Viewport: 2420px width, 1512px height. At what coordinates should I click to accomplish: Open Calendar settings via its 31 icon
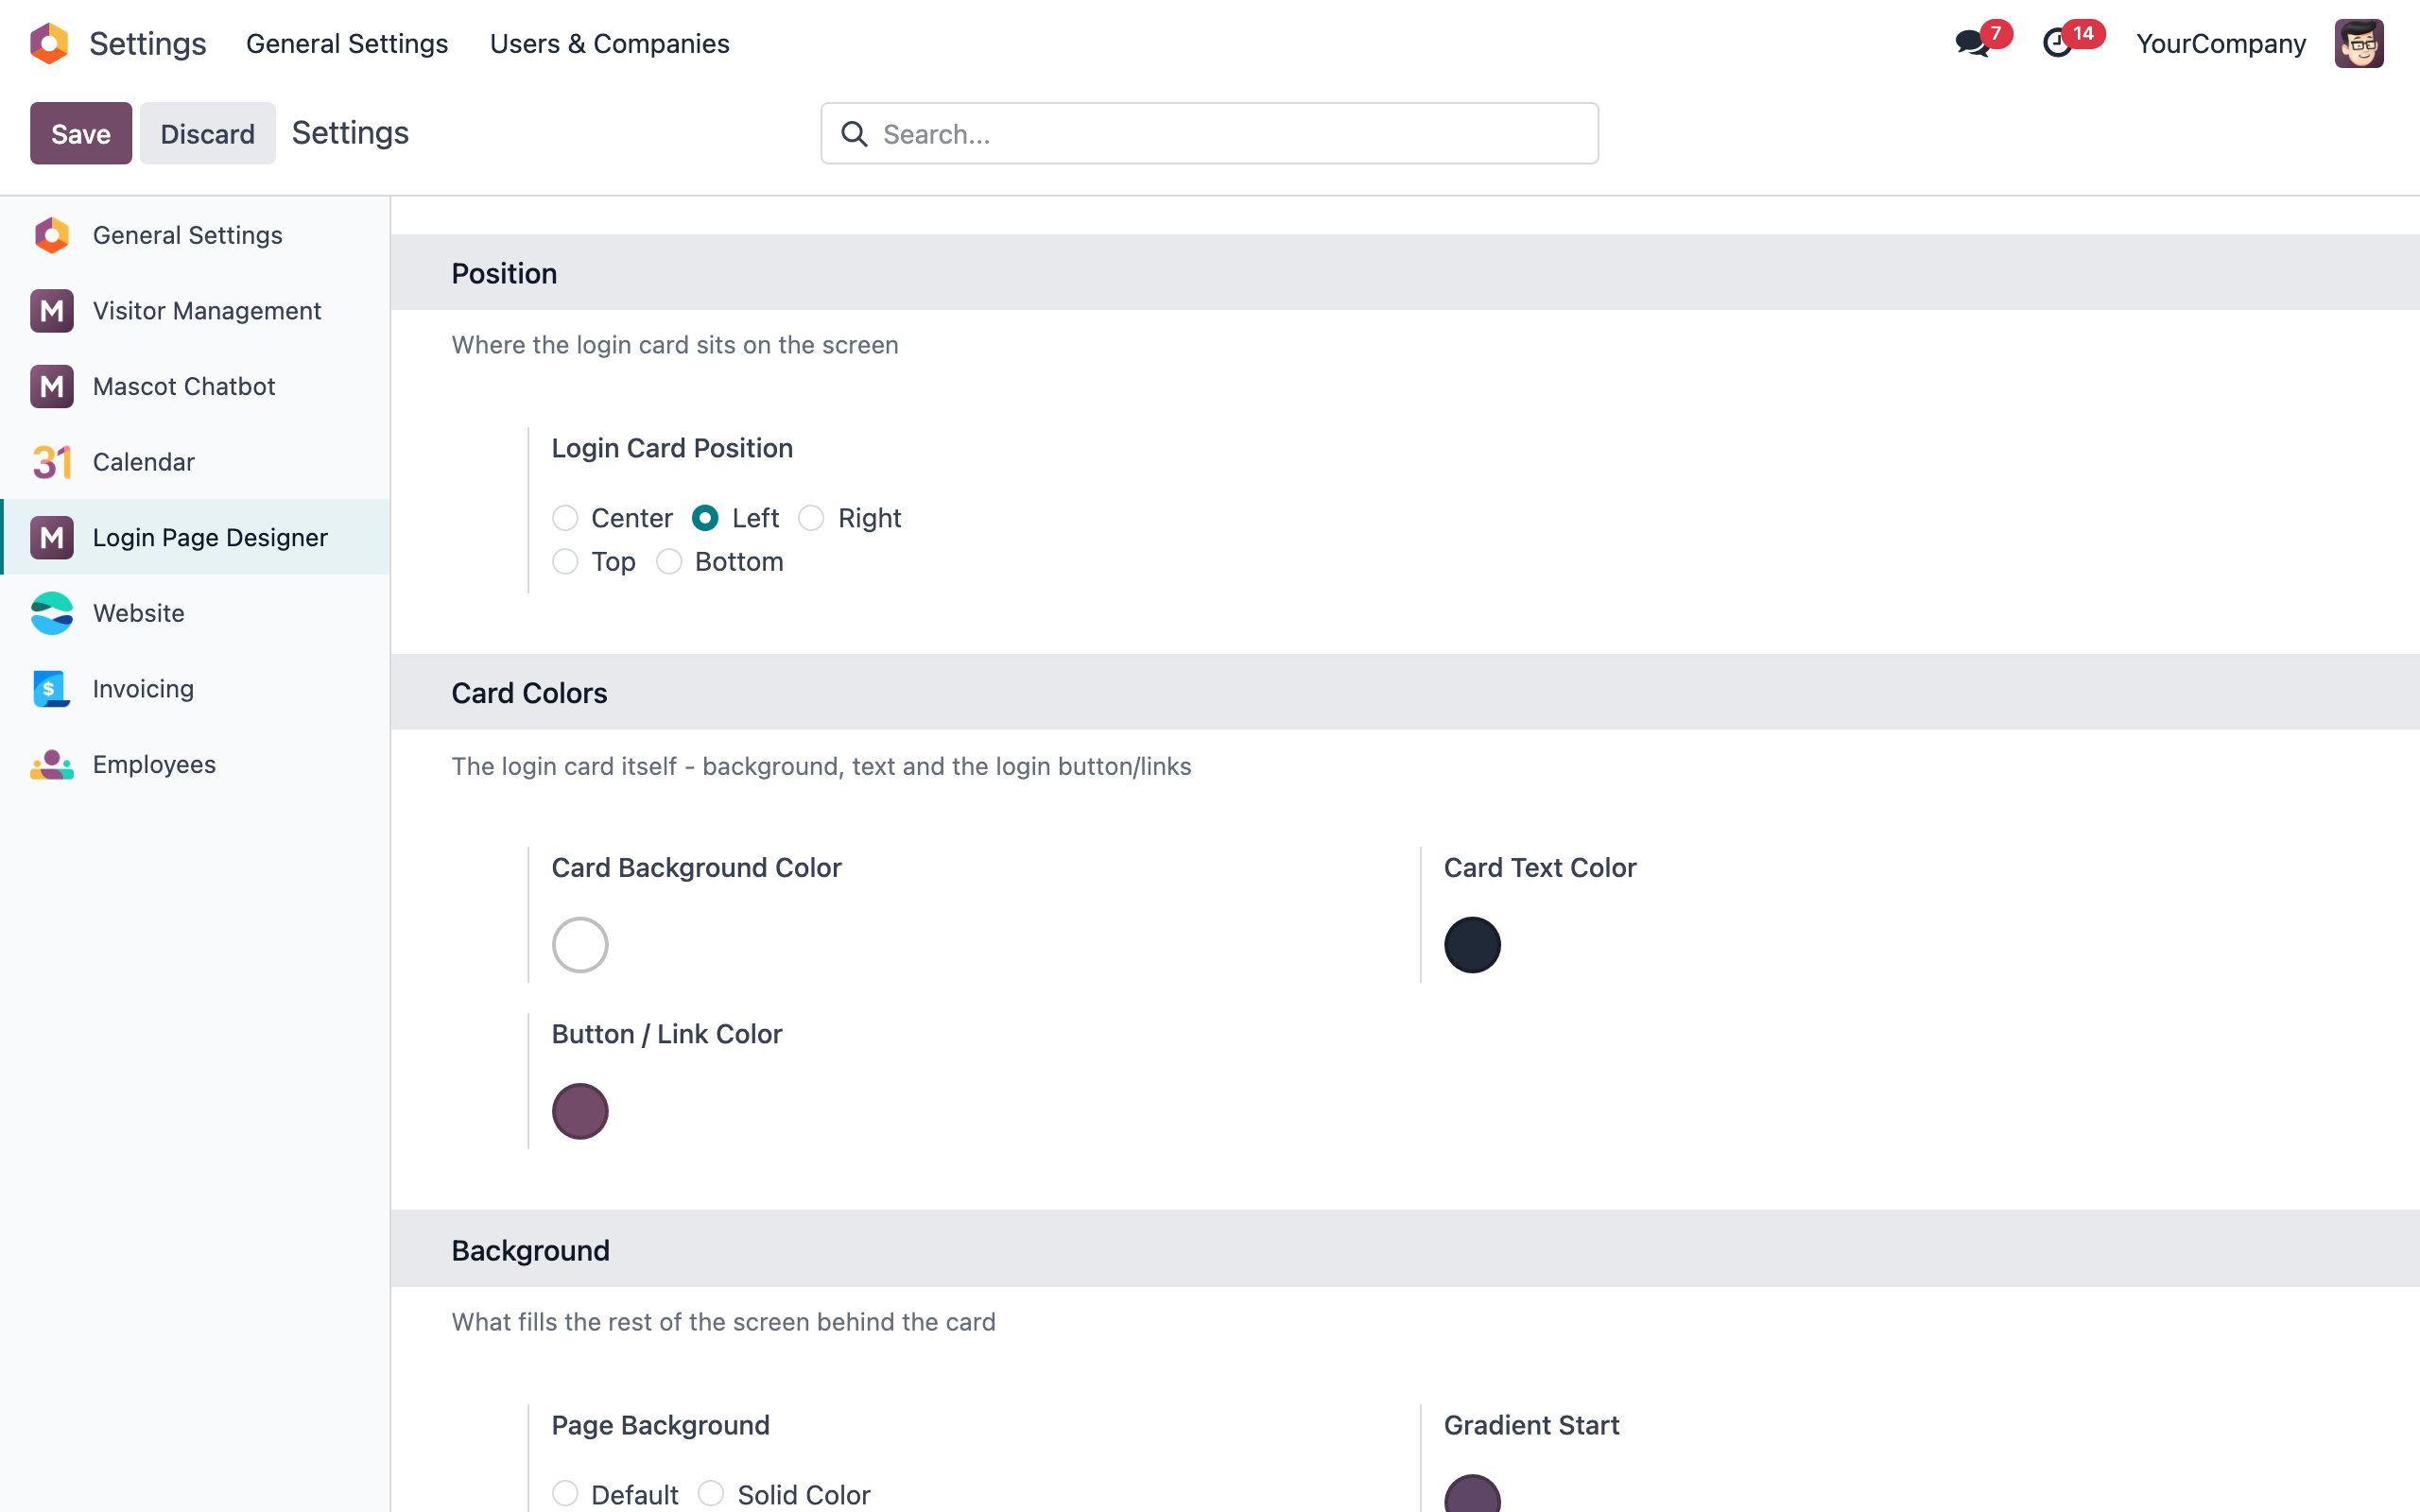52,462
